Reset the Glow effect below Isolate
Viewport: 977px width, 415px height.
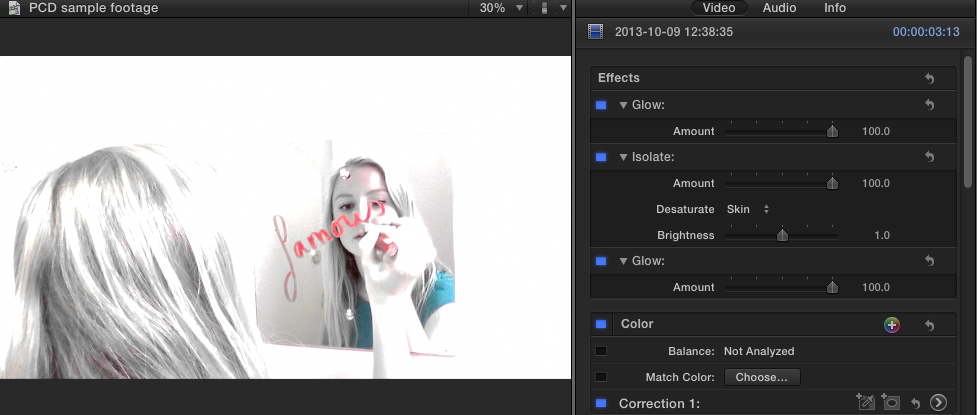(929, 261)
